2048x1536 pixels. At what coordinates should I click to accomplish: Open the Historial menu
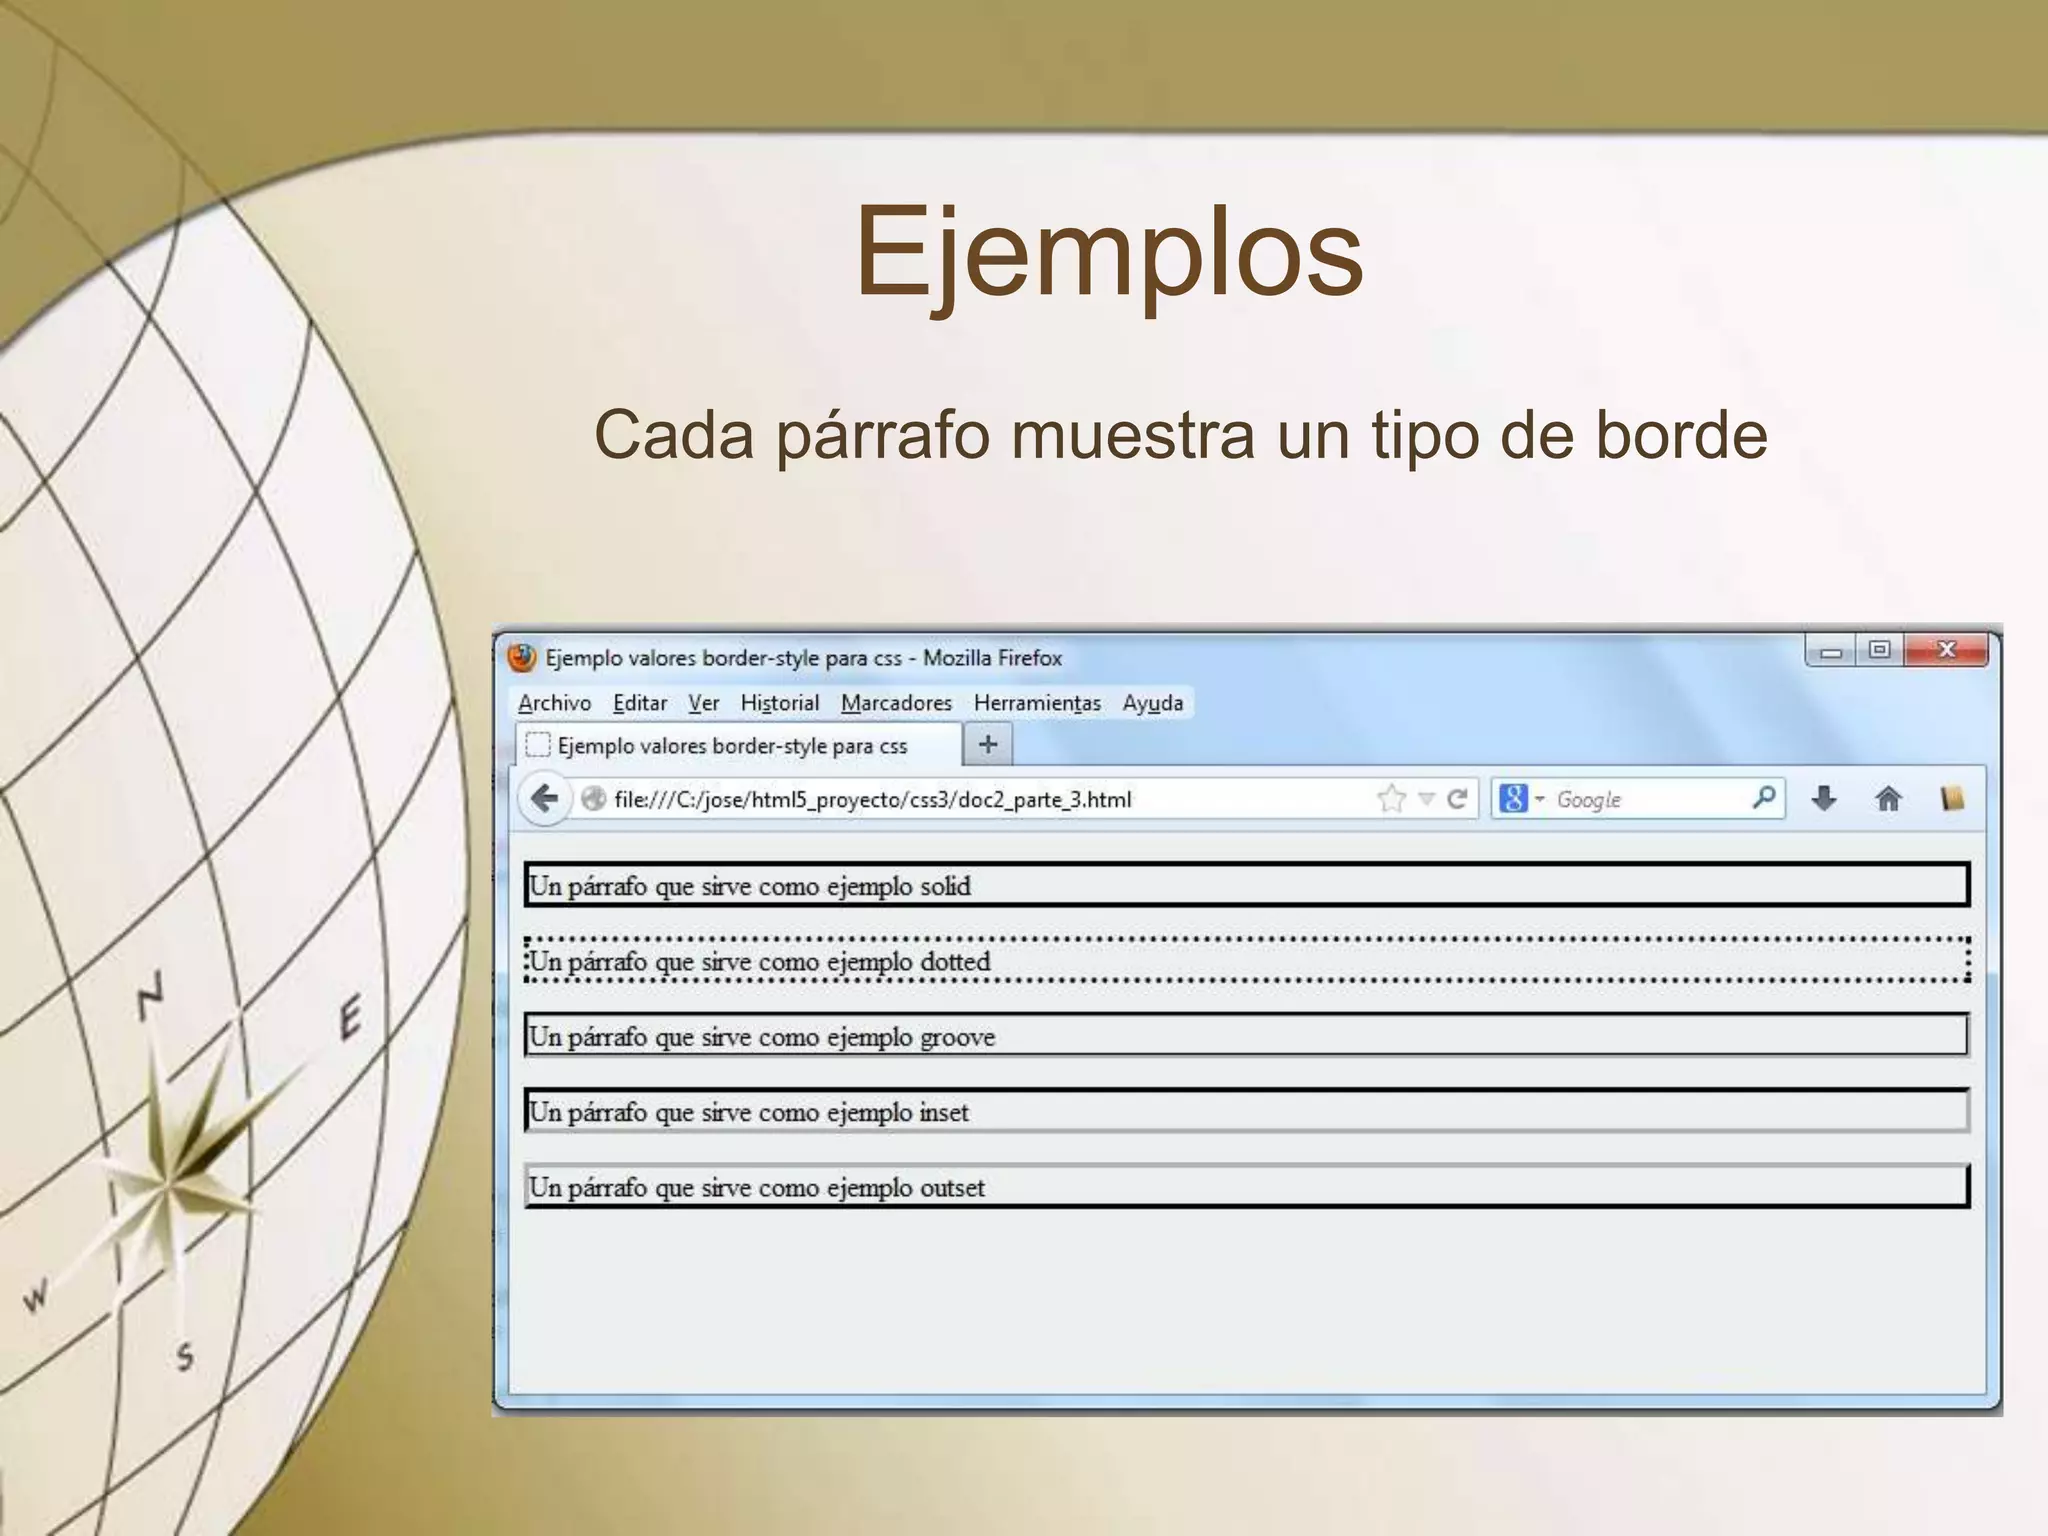point(780,703)
